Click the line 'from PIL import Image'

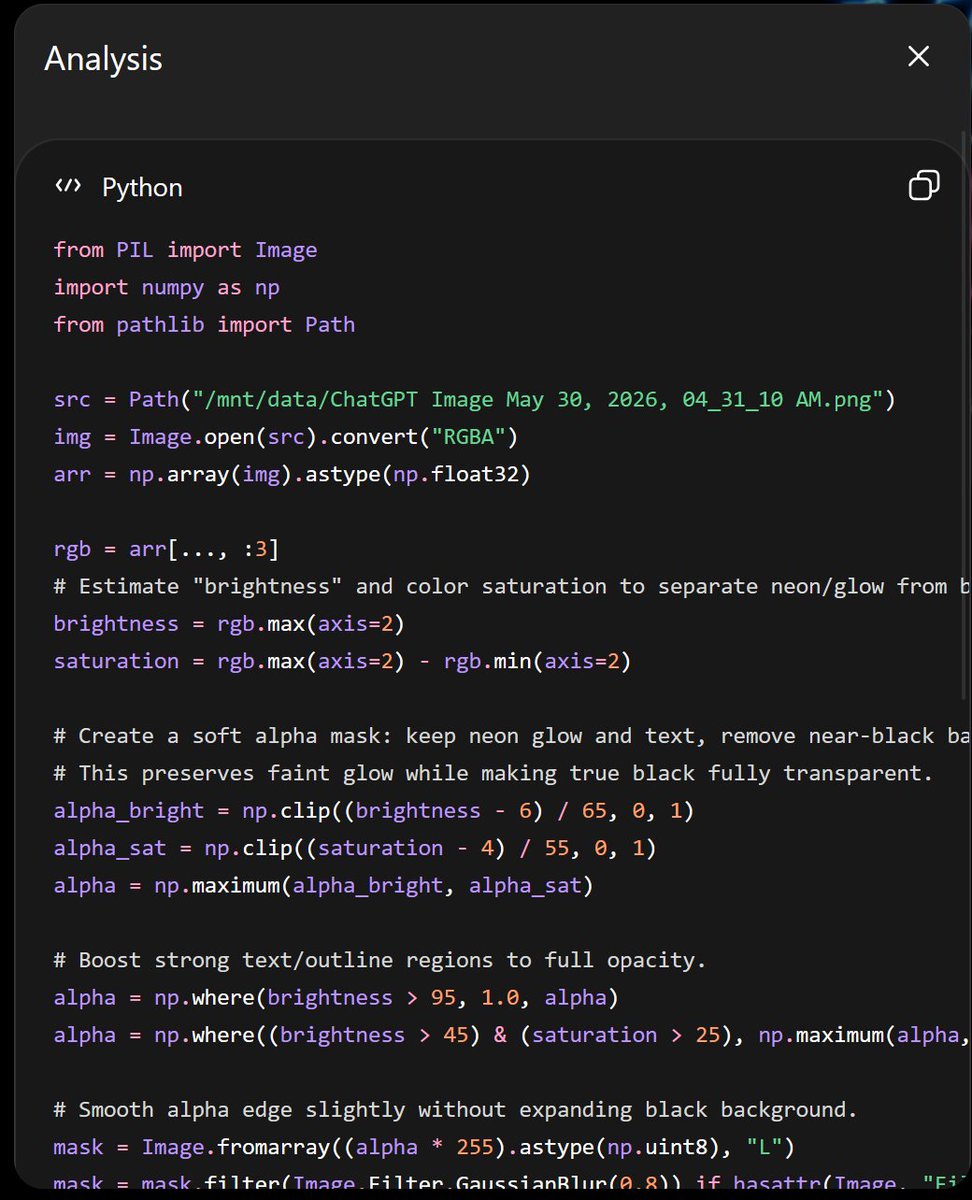[x=185, y=250]
